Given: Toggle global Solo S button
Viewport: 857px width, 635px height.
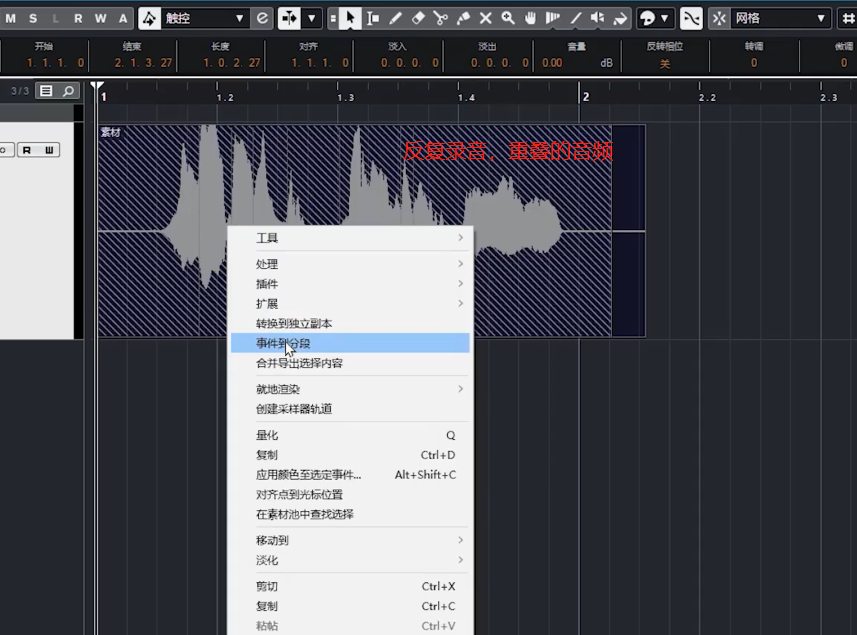Looking at the screenshot, I should (x=33, y=19).
